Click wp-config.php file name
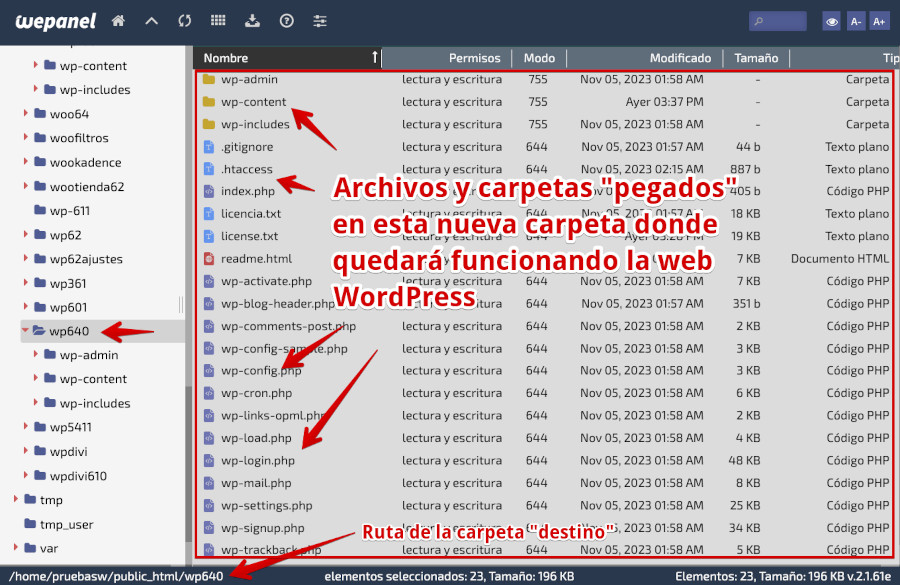 (261, 371)
